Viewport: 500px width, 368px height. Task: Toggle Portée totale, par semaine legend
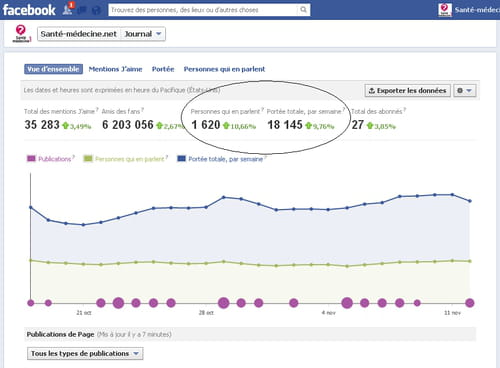[222, 159]
